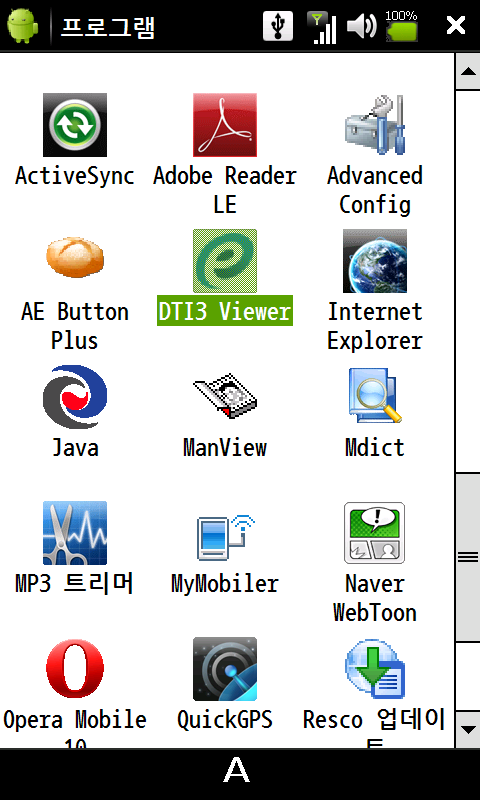Tap the Android start menu icon
The height and width of the screenshot is (800, 480).
22,26
